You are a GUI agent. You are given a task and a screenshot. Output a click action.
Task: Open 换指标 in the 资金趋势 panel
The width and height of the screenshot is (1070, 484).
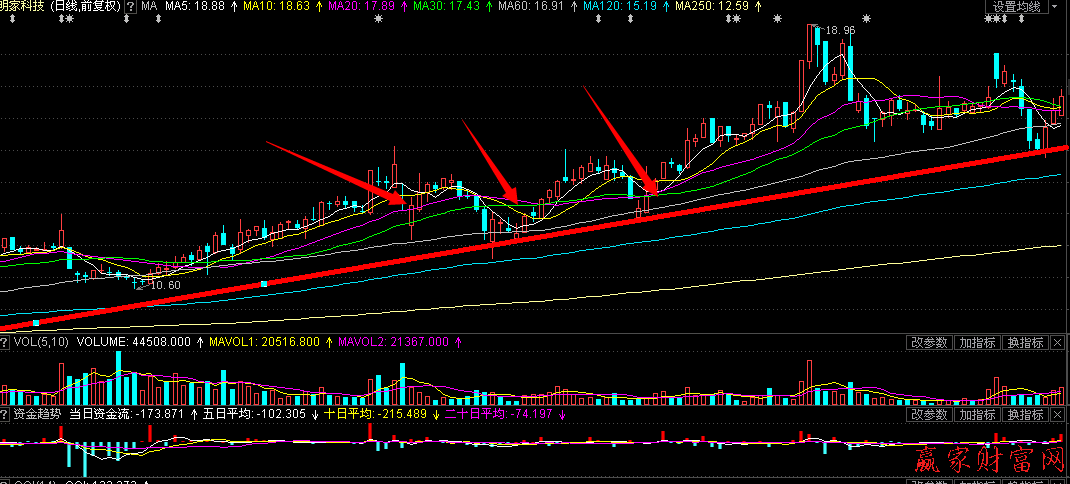(1025, 414)
